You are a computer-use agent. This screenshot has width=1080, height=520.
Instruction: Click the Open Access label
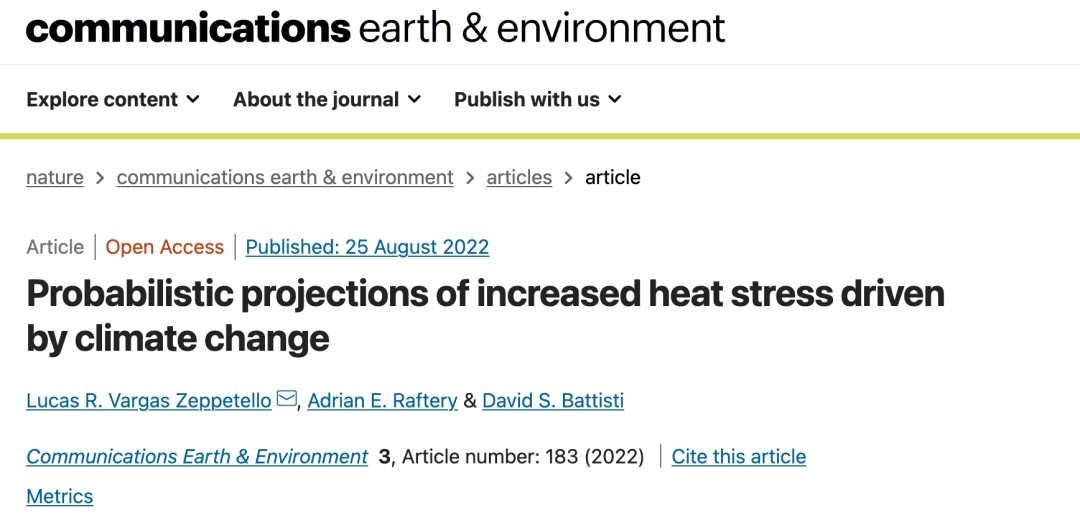coord(165,247)
